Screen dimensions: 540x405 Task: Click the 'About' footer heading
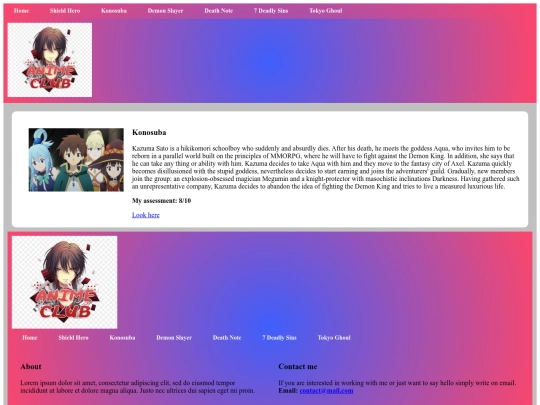click(x=31, y=366)
